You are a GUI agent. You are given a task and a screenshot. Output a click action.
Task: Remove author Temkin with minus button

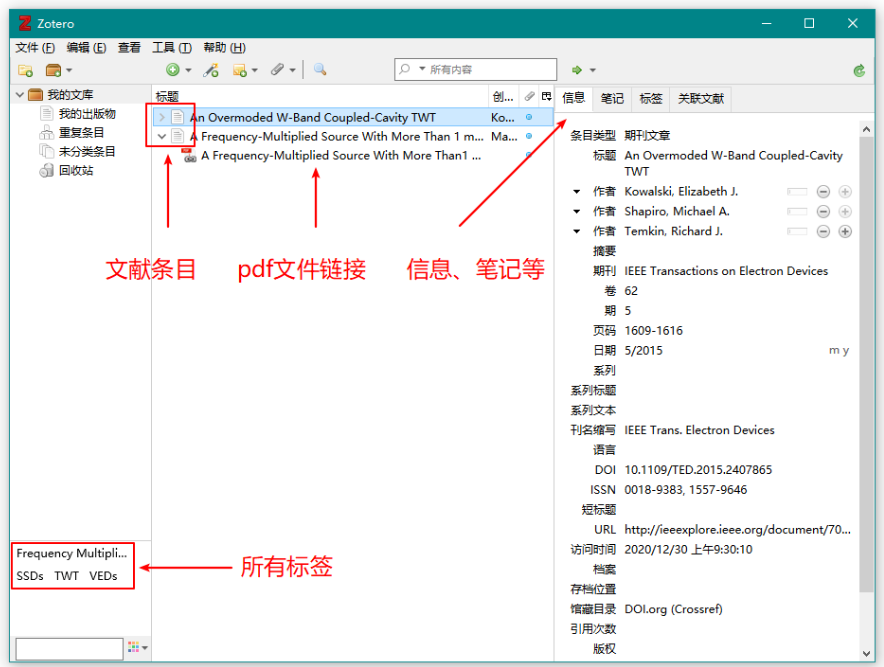[823, 231]
